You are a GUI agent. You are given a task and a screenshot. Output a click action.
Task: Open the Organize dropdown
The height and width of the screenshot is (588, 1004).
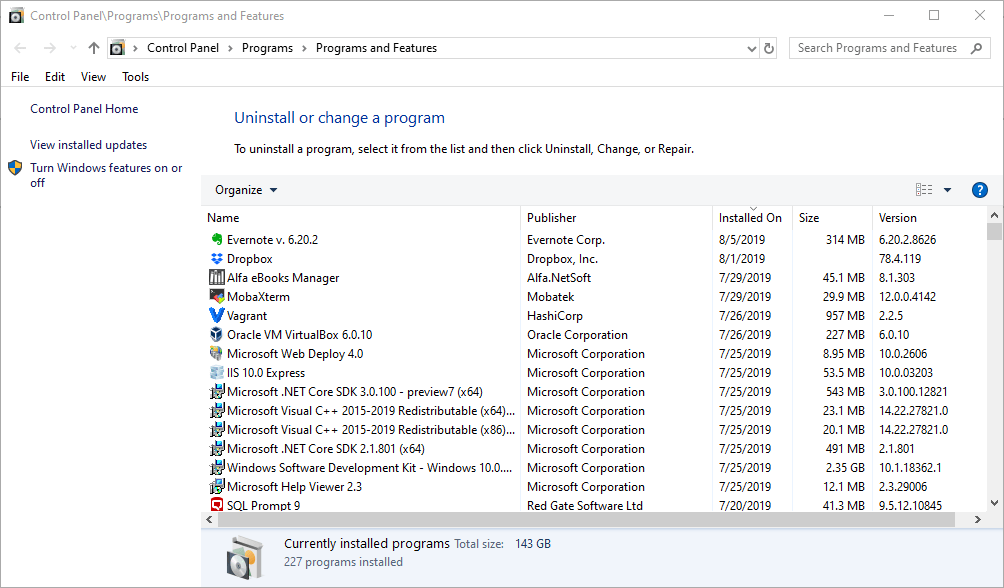click(x=246, y=190)
